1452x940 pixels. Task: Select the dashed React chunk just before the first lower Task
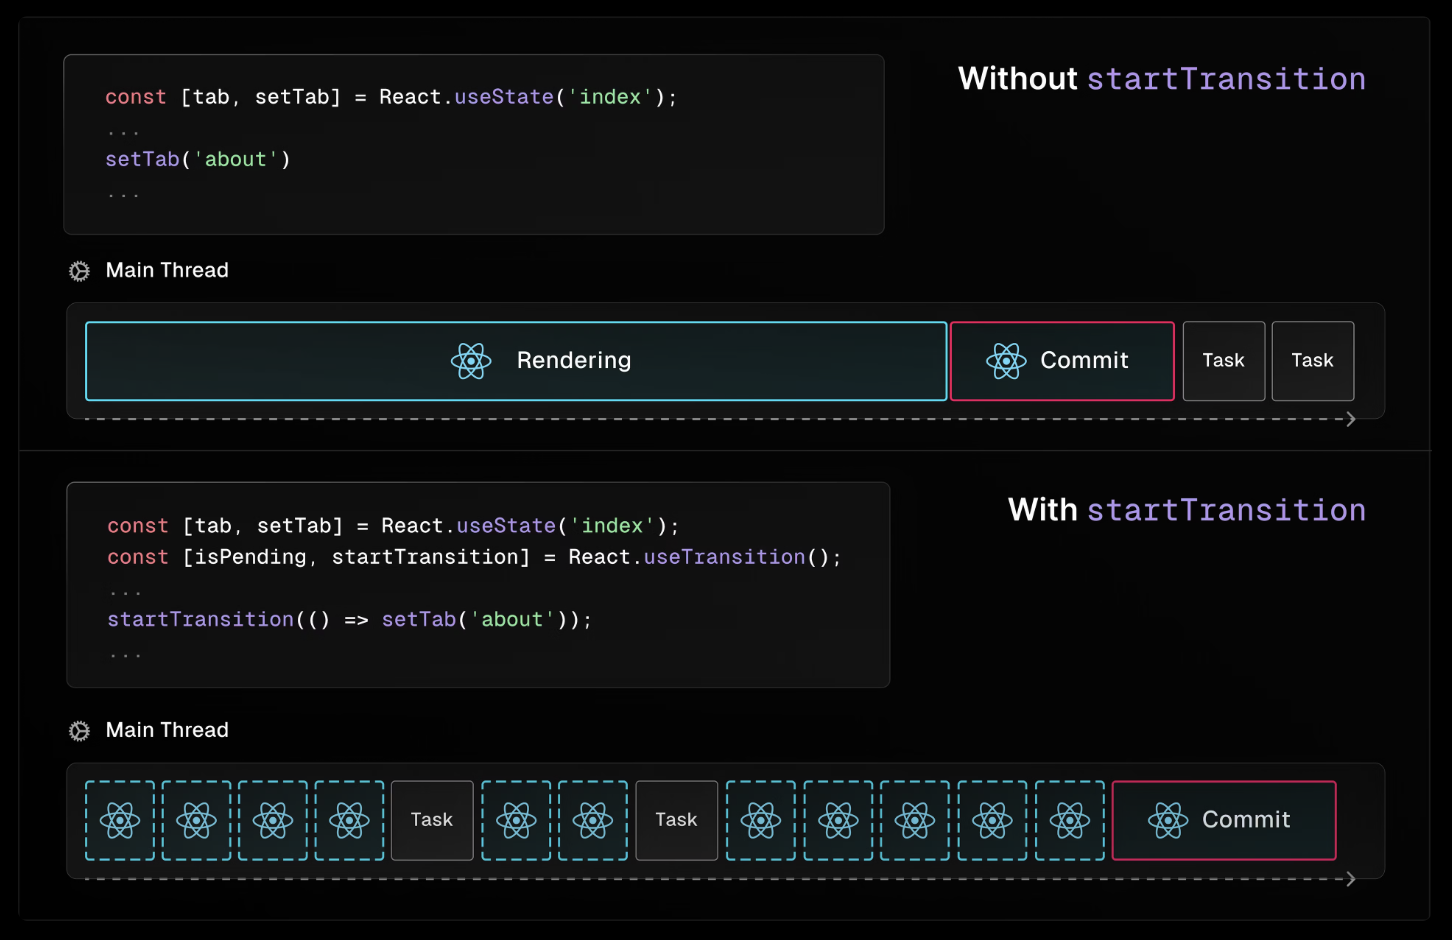point(349,821)
